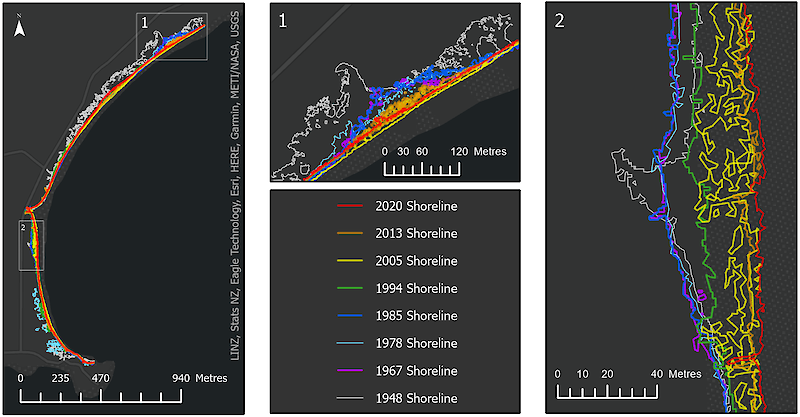800x417 pixels.
Task: Click the '1994 Shoreline' legend label
Action: coord(416,288)
